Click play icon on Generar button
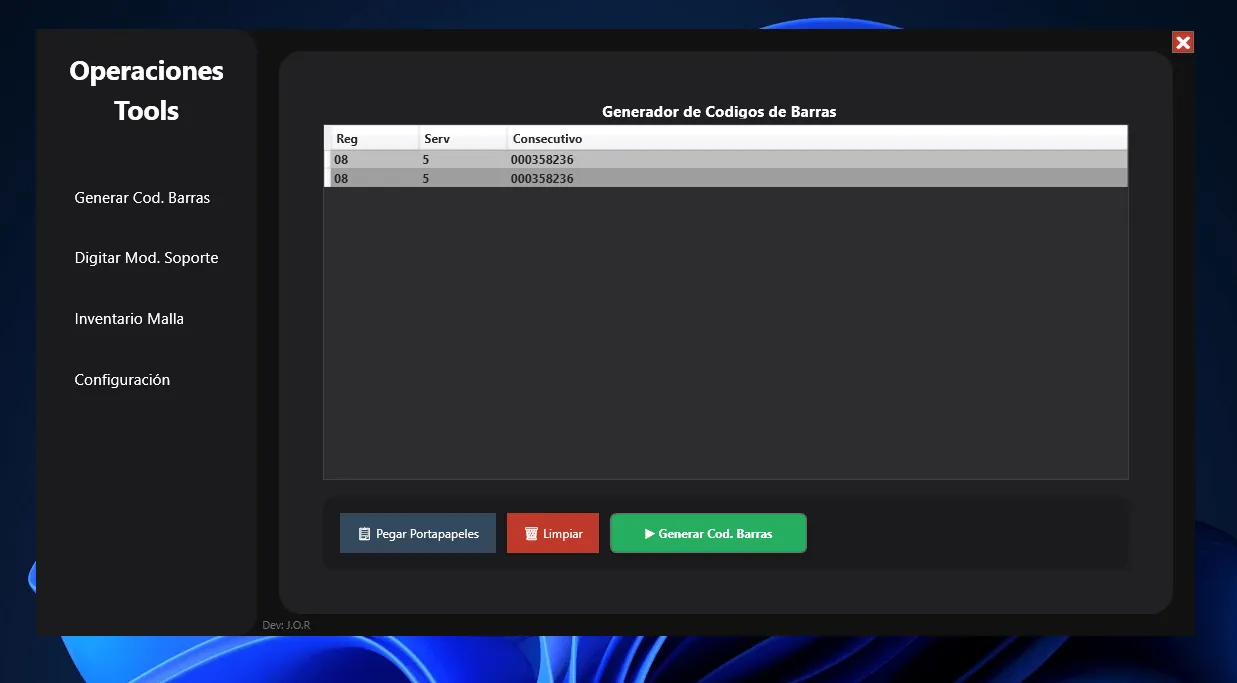 pyautogui.click(x=650, y=534)
